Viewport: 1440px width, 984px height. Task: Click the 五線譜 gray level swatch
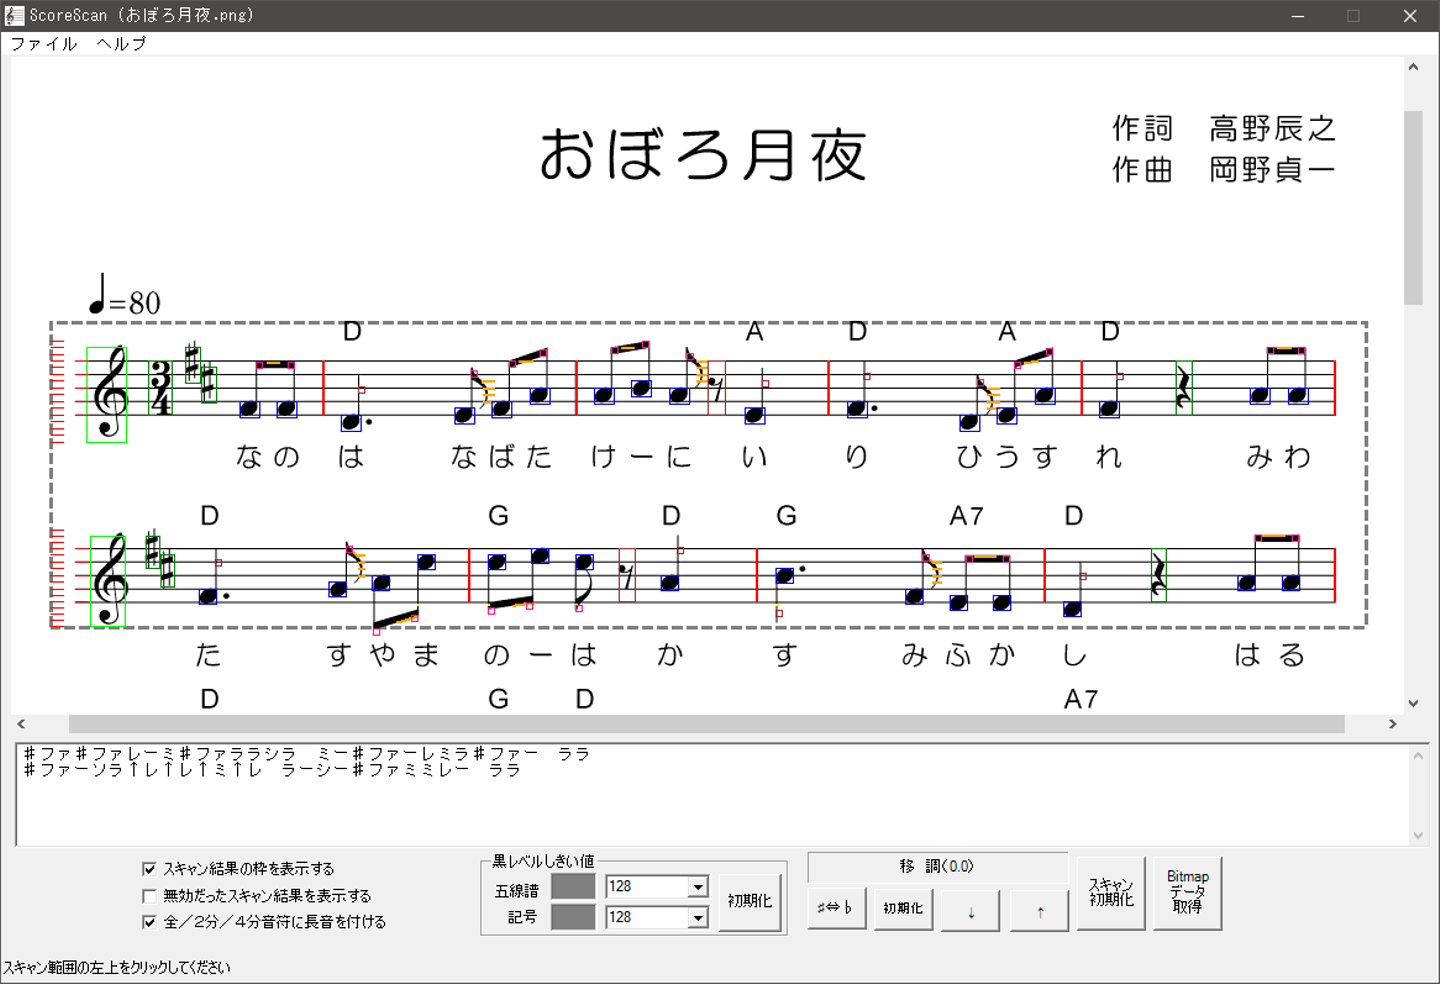(x=573, y=887)
